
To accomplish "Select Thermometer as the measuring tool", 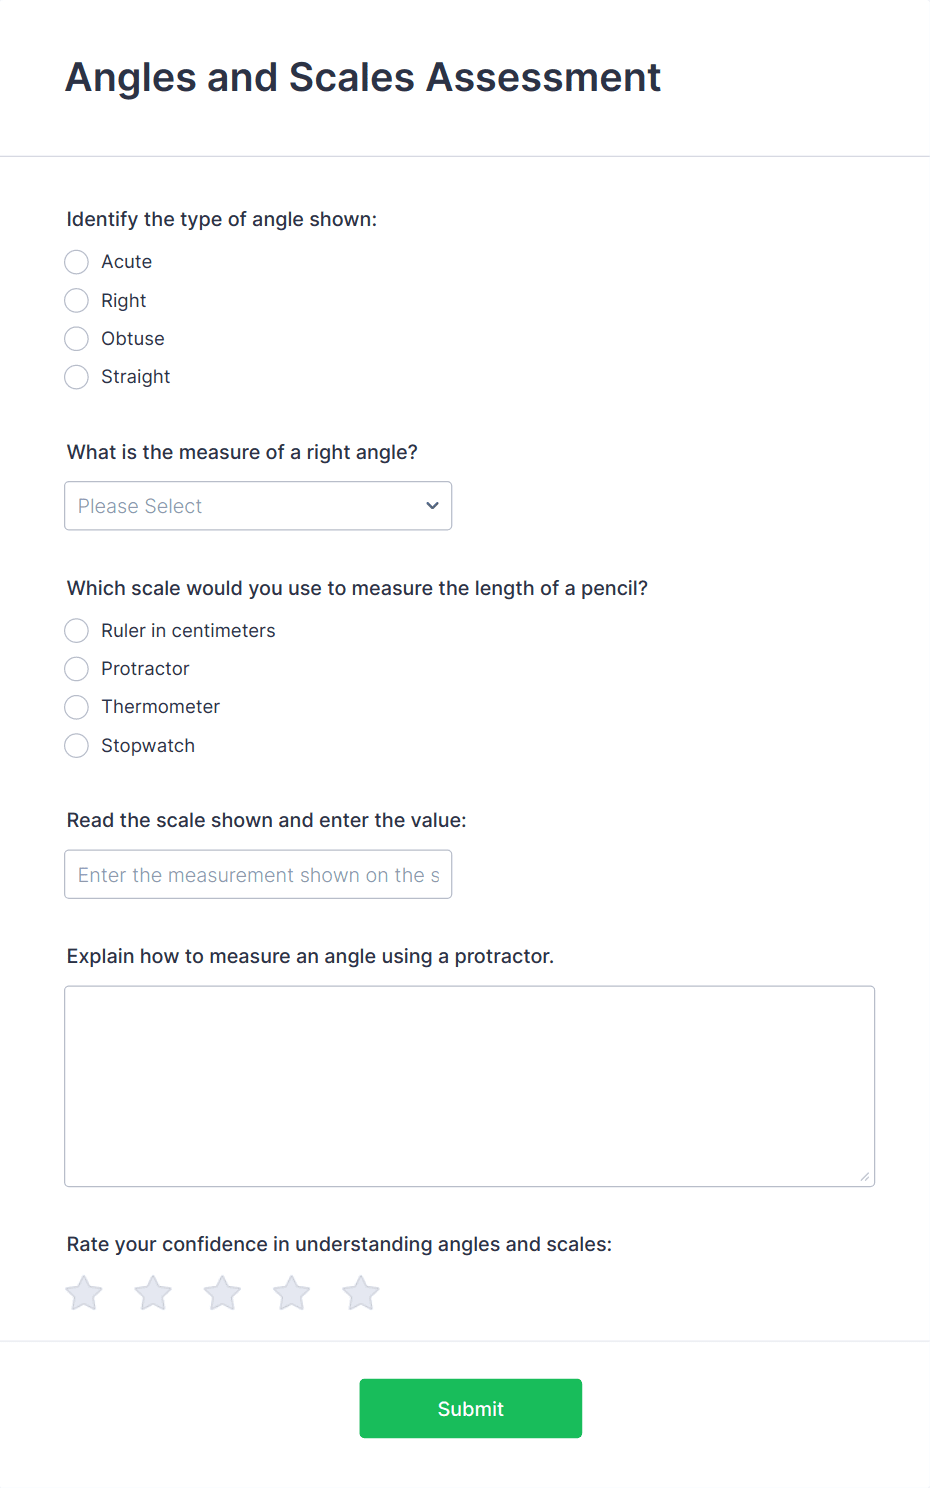I will 76,707.
